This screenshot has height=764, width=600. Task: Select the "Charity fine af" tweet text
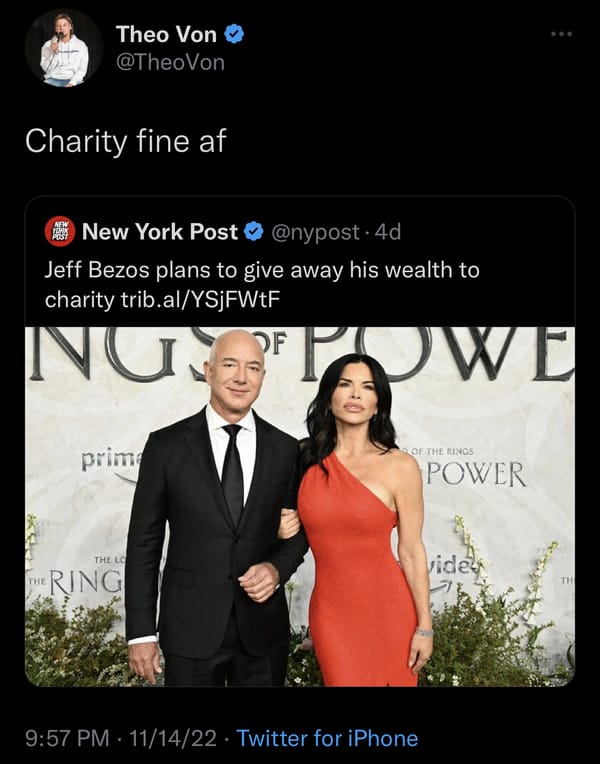126,141
